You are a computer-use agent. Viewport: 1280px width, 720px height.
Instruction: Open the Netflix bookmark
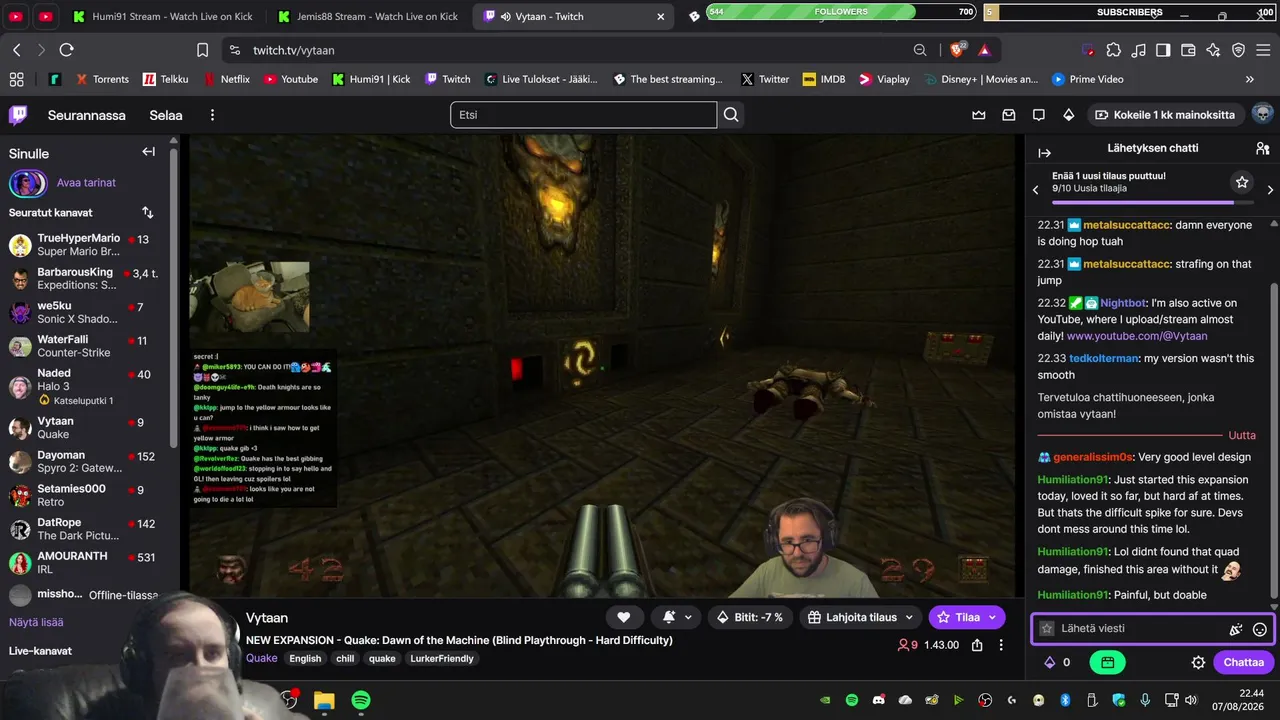click(x=226, y=79)
